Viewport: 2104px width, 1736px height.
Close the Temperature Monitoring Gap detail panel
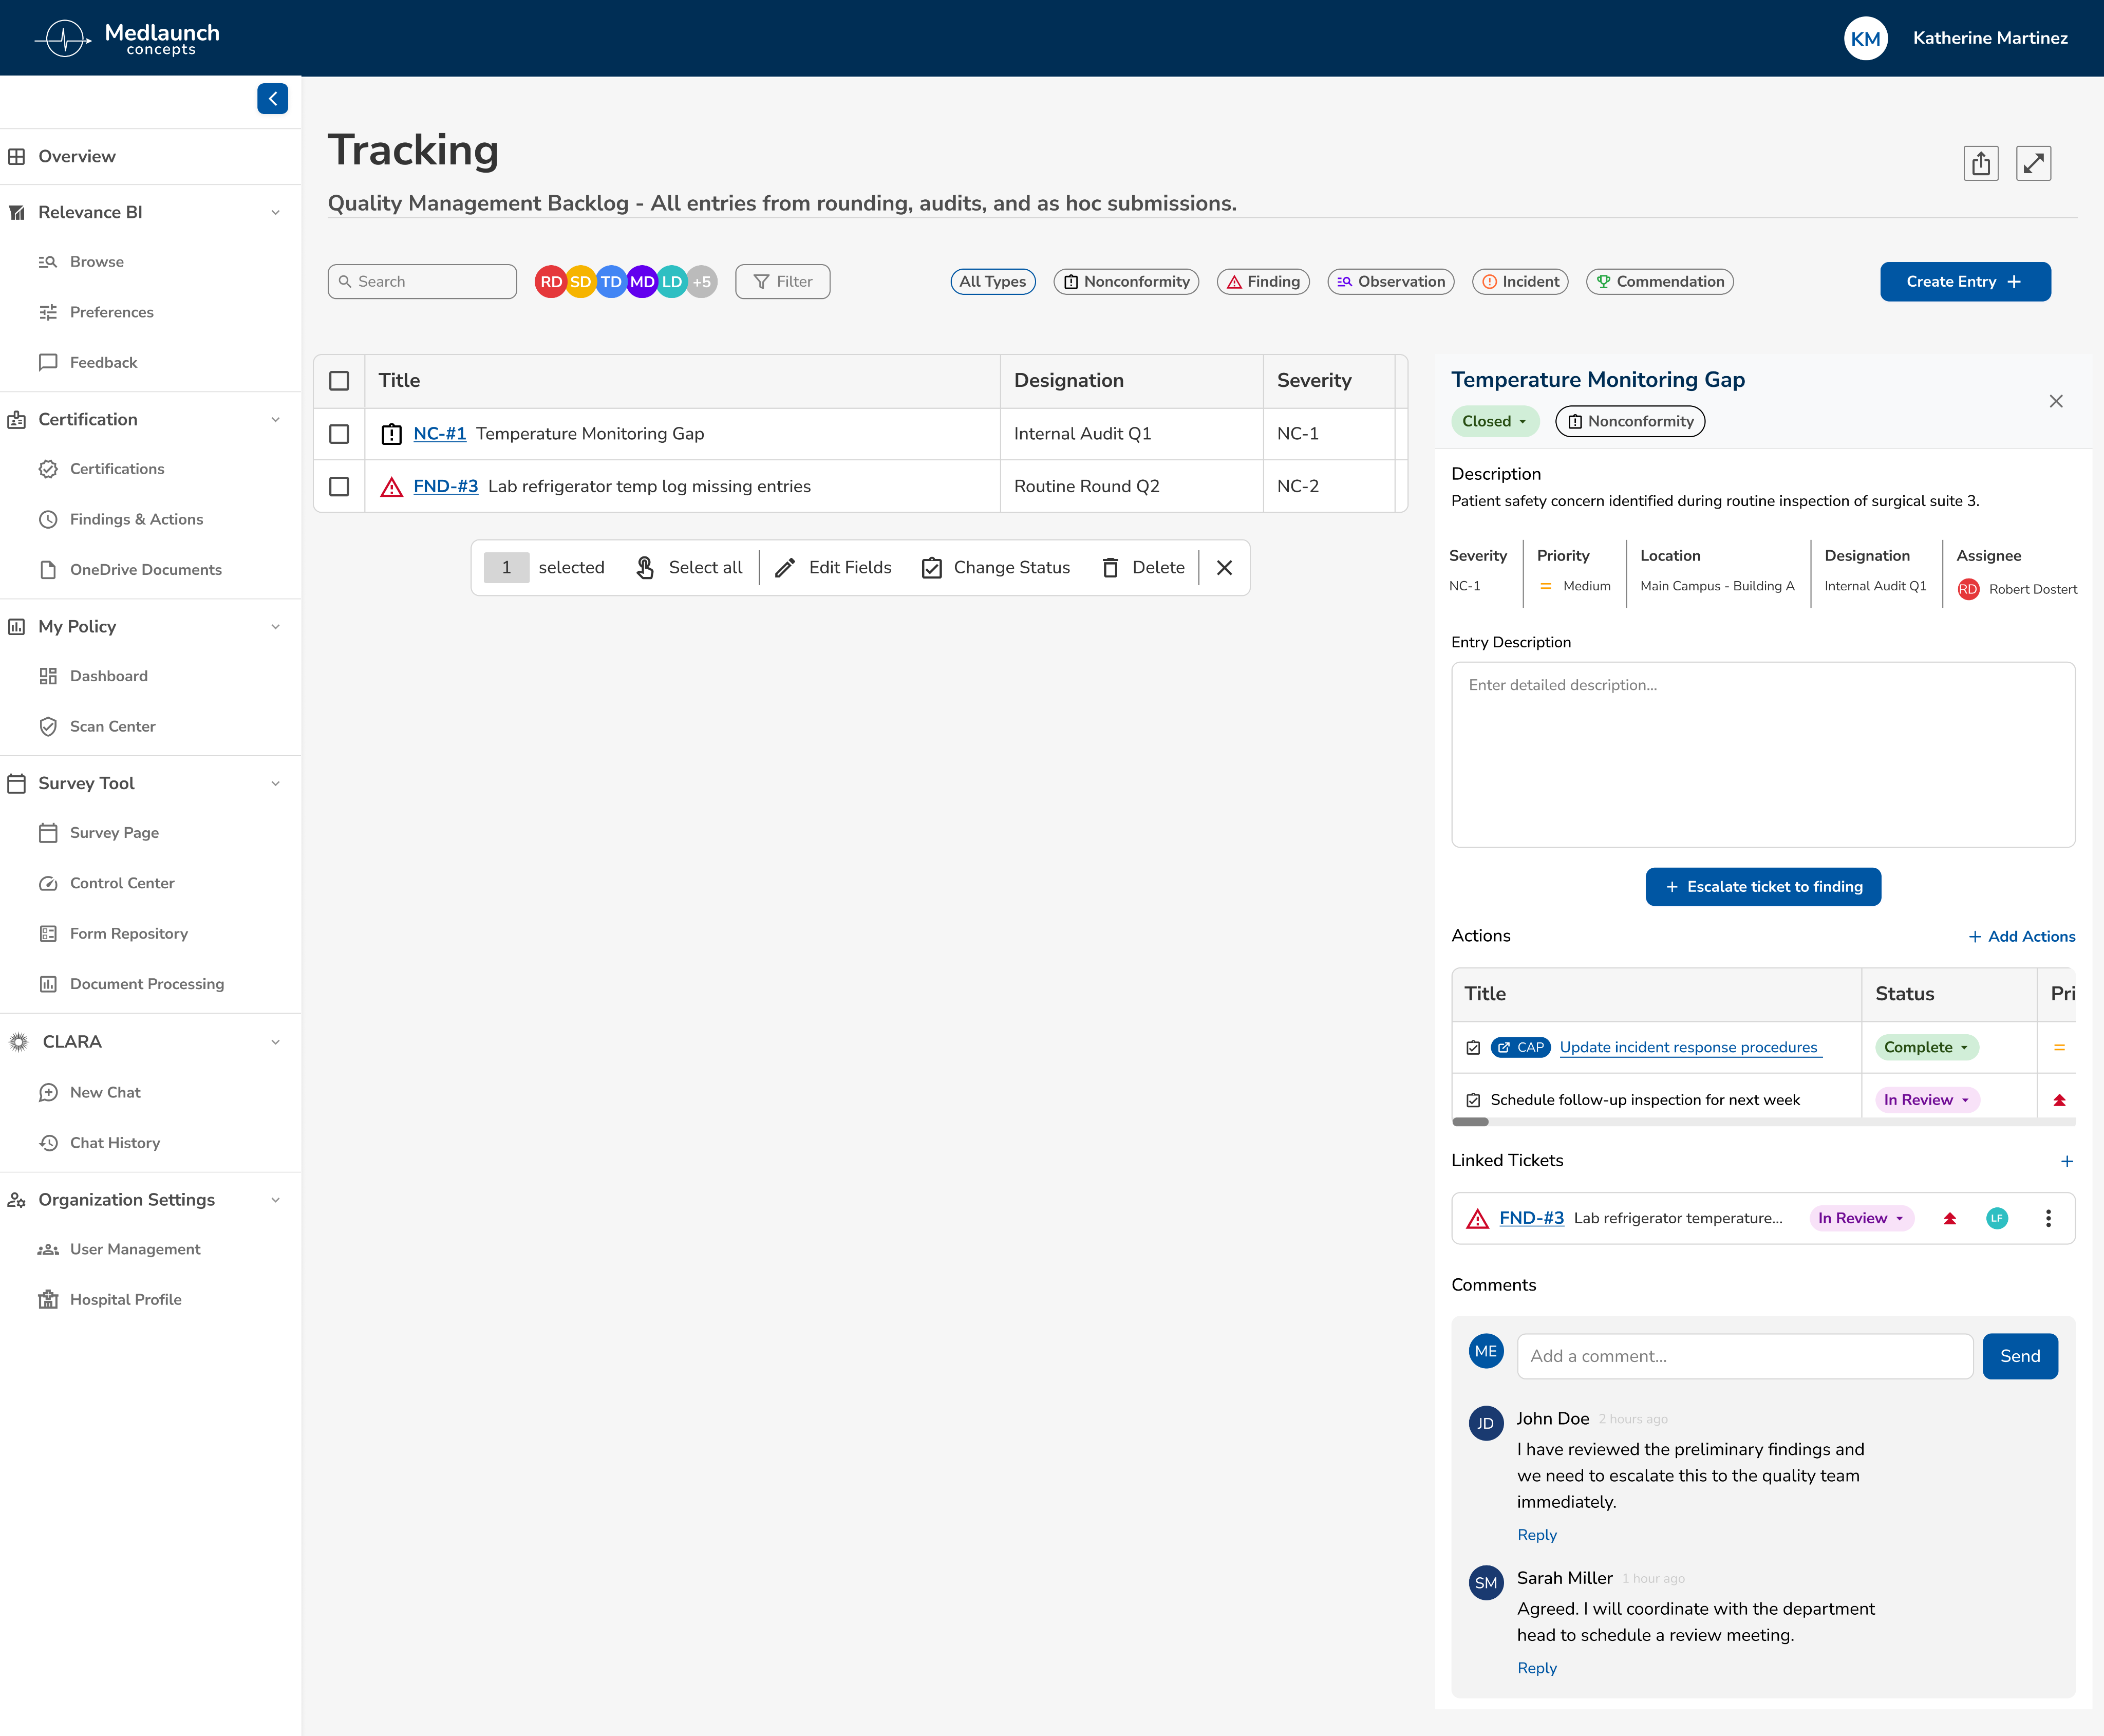click(x=2056, y=401)
